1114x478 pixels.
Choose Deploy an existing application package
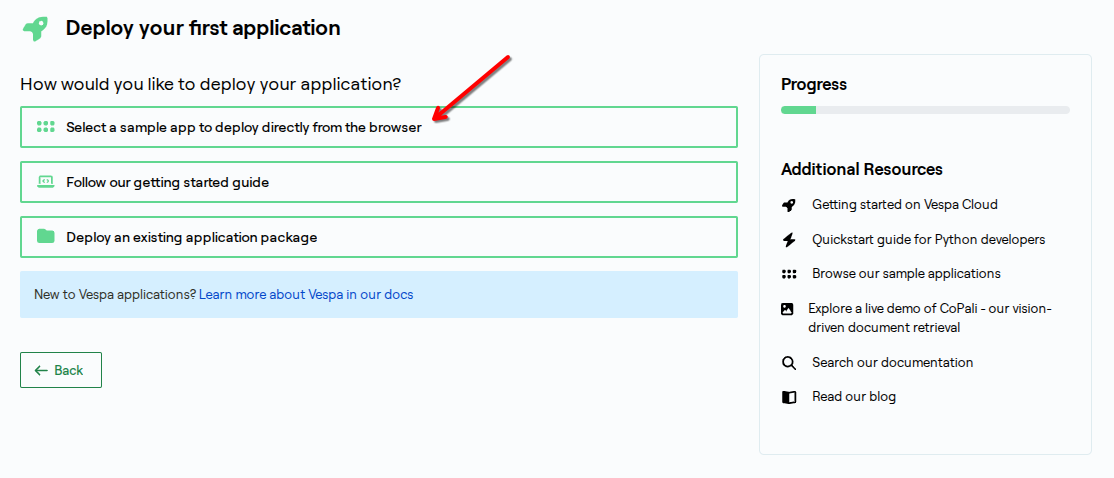coord(192,238)
